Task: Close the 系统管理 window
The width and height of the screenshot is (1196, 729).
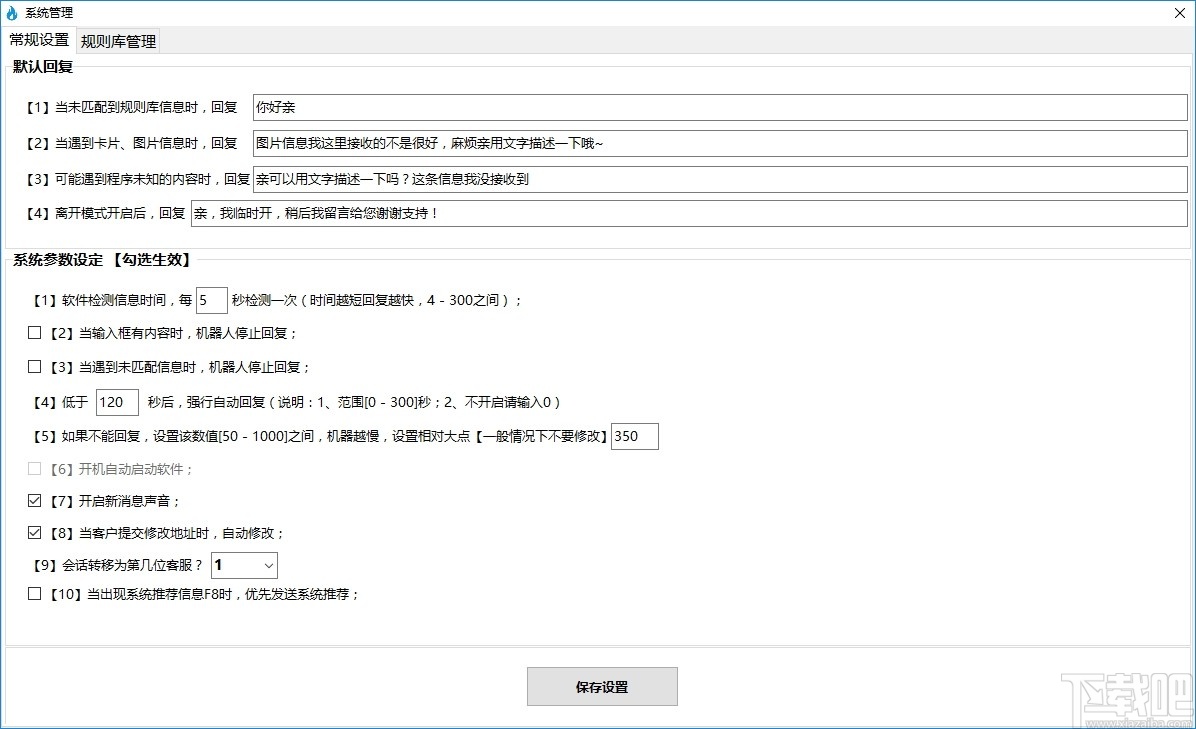Action: [x=1179, y=13]
